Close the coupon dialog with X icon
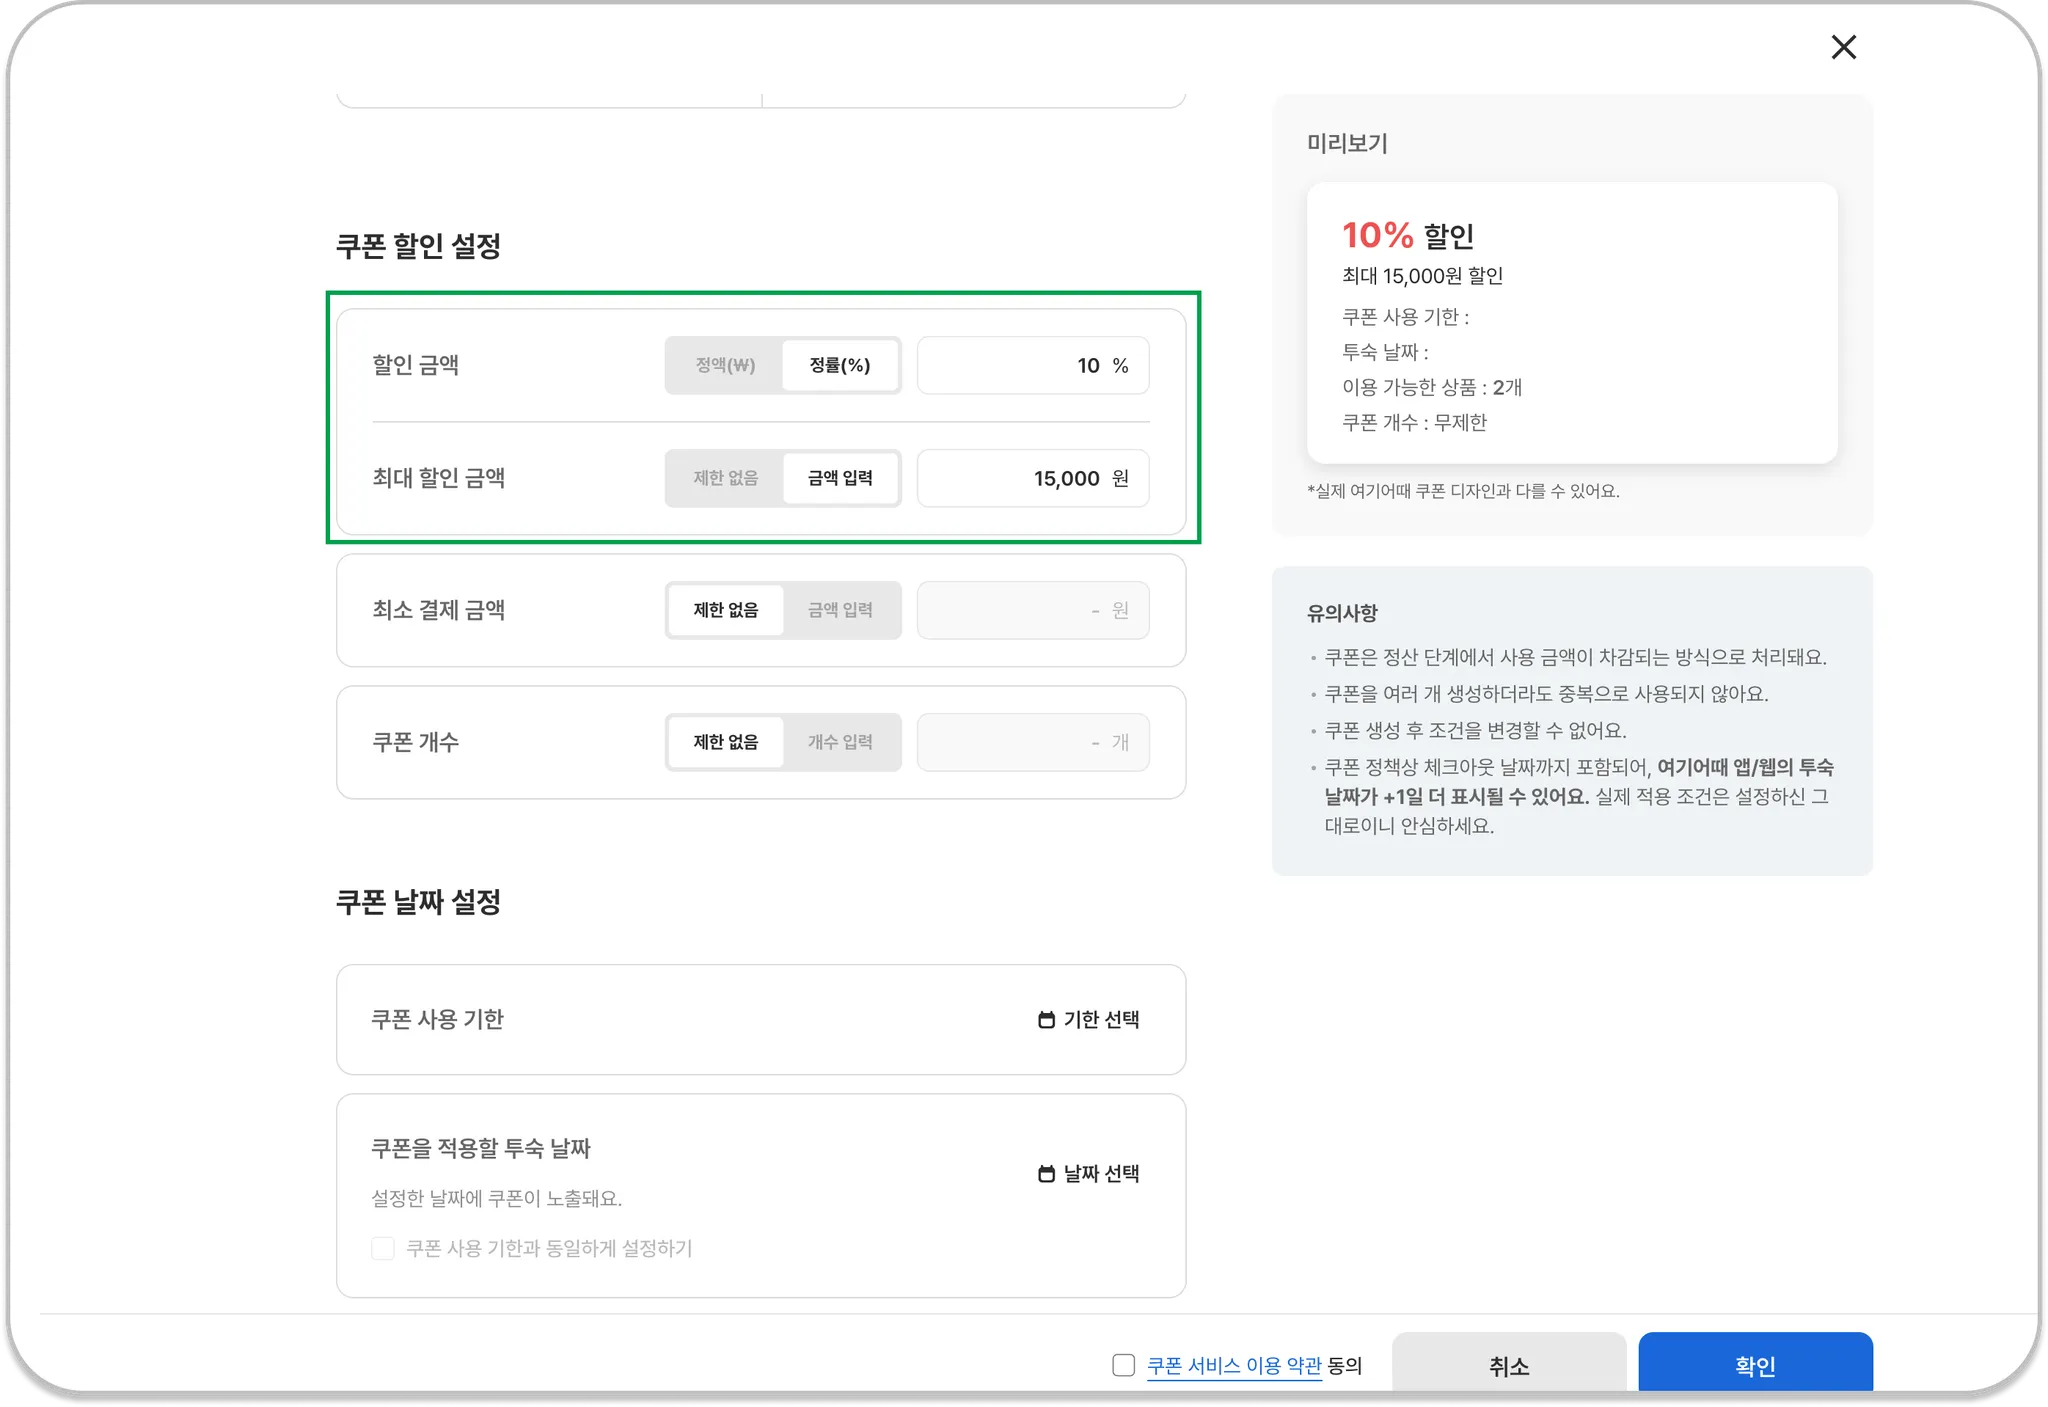The height and width of the screenshot is (1407, 2048). click(x=1843, y=47)
